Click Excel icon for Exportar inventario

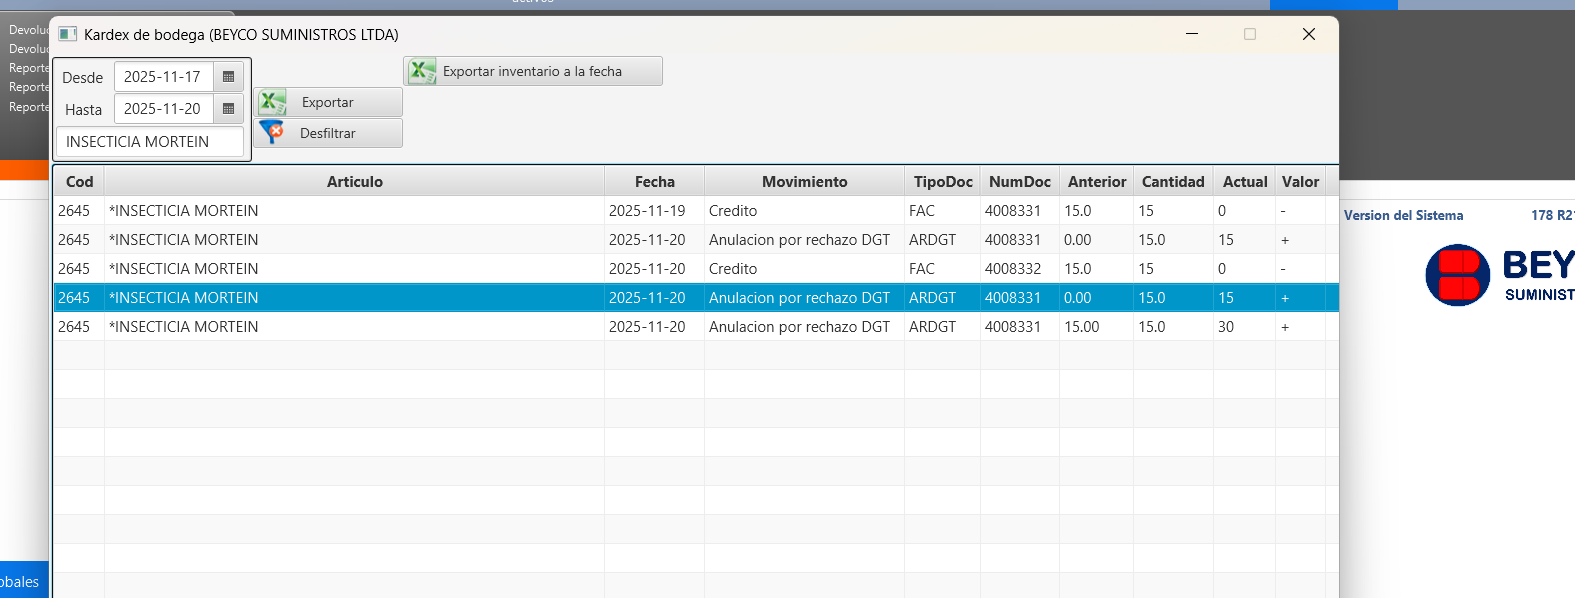pyautogui.click(x=422, y=71)
